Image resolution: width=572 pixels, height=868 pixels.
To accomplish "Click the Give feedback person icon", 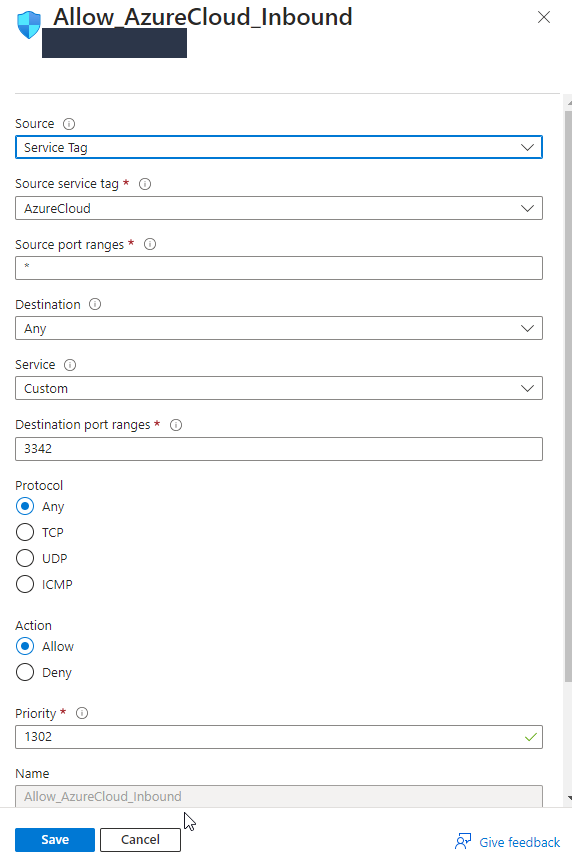I will point(463,841).
